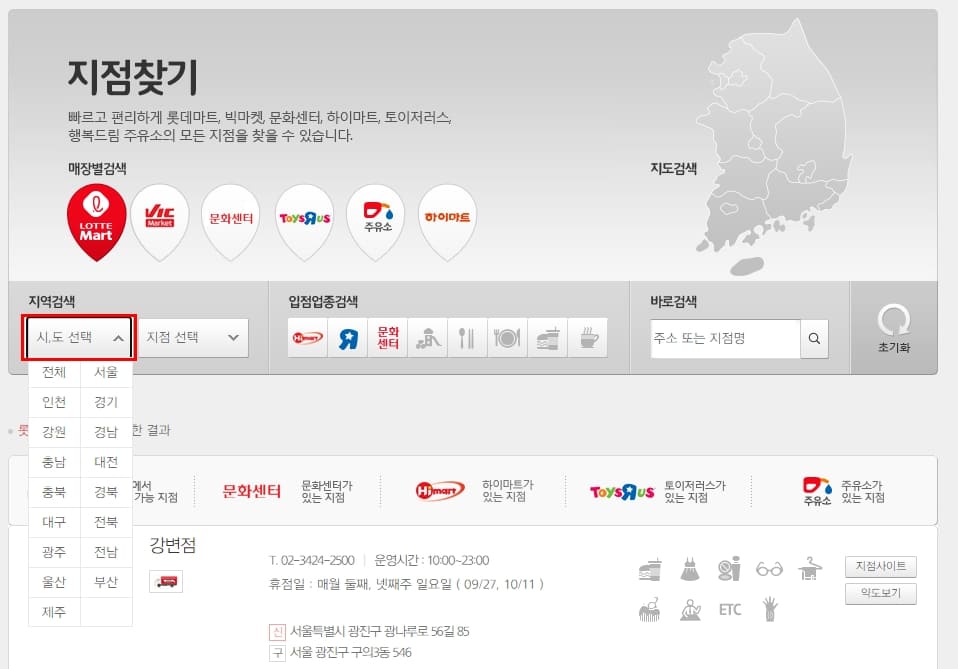The image size is (958, 669).
Task: Click 강변점 dress clothing icon
Action: coord(690,569)
